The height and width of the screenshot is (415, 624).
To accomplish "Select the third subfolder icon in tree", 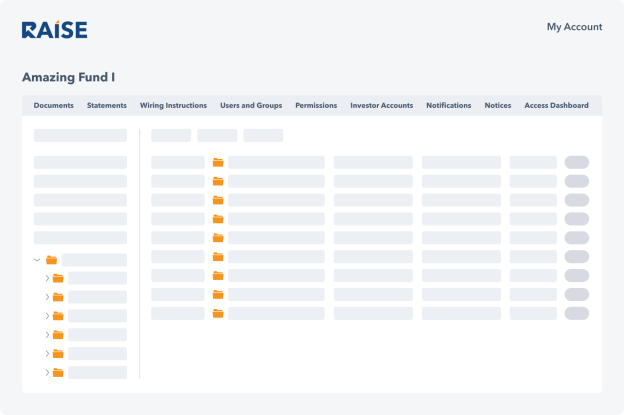I will [58, 316].
